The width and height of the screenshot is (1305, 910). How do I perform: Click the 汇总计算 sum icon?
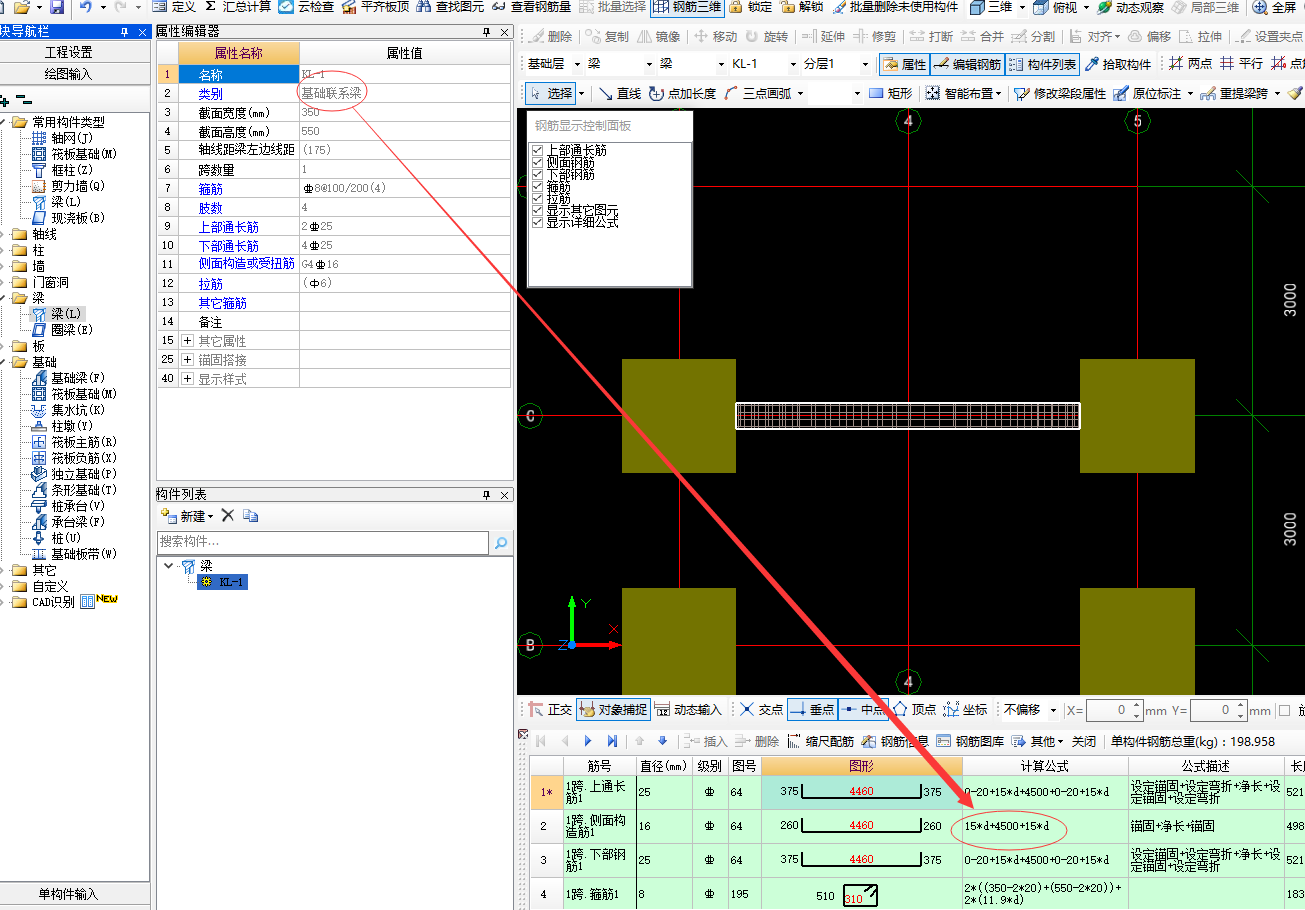click(210, 7)
